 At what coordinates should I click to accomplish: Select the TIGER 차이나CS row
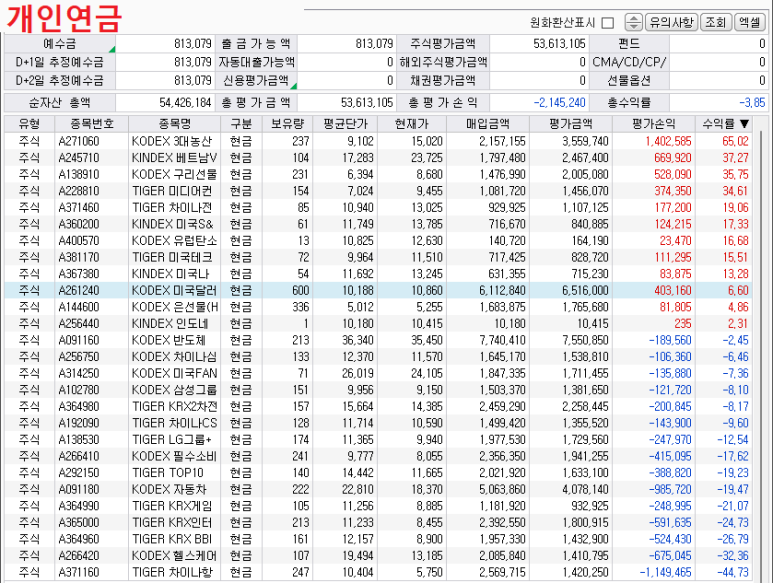click(378, 423)
